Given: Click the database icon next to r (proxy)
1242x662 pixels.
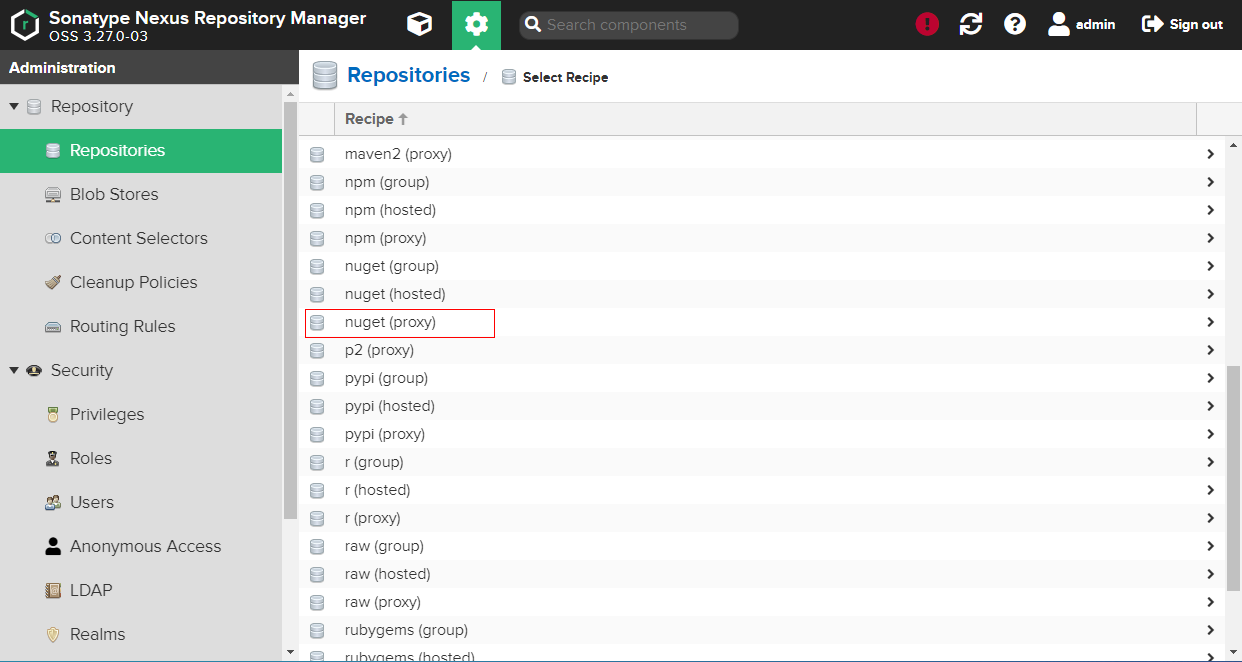Looking at the screenshot, I should click(317, 519).
